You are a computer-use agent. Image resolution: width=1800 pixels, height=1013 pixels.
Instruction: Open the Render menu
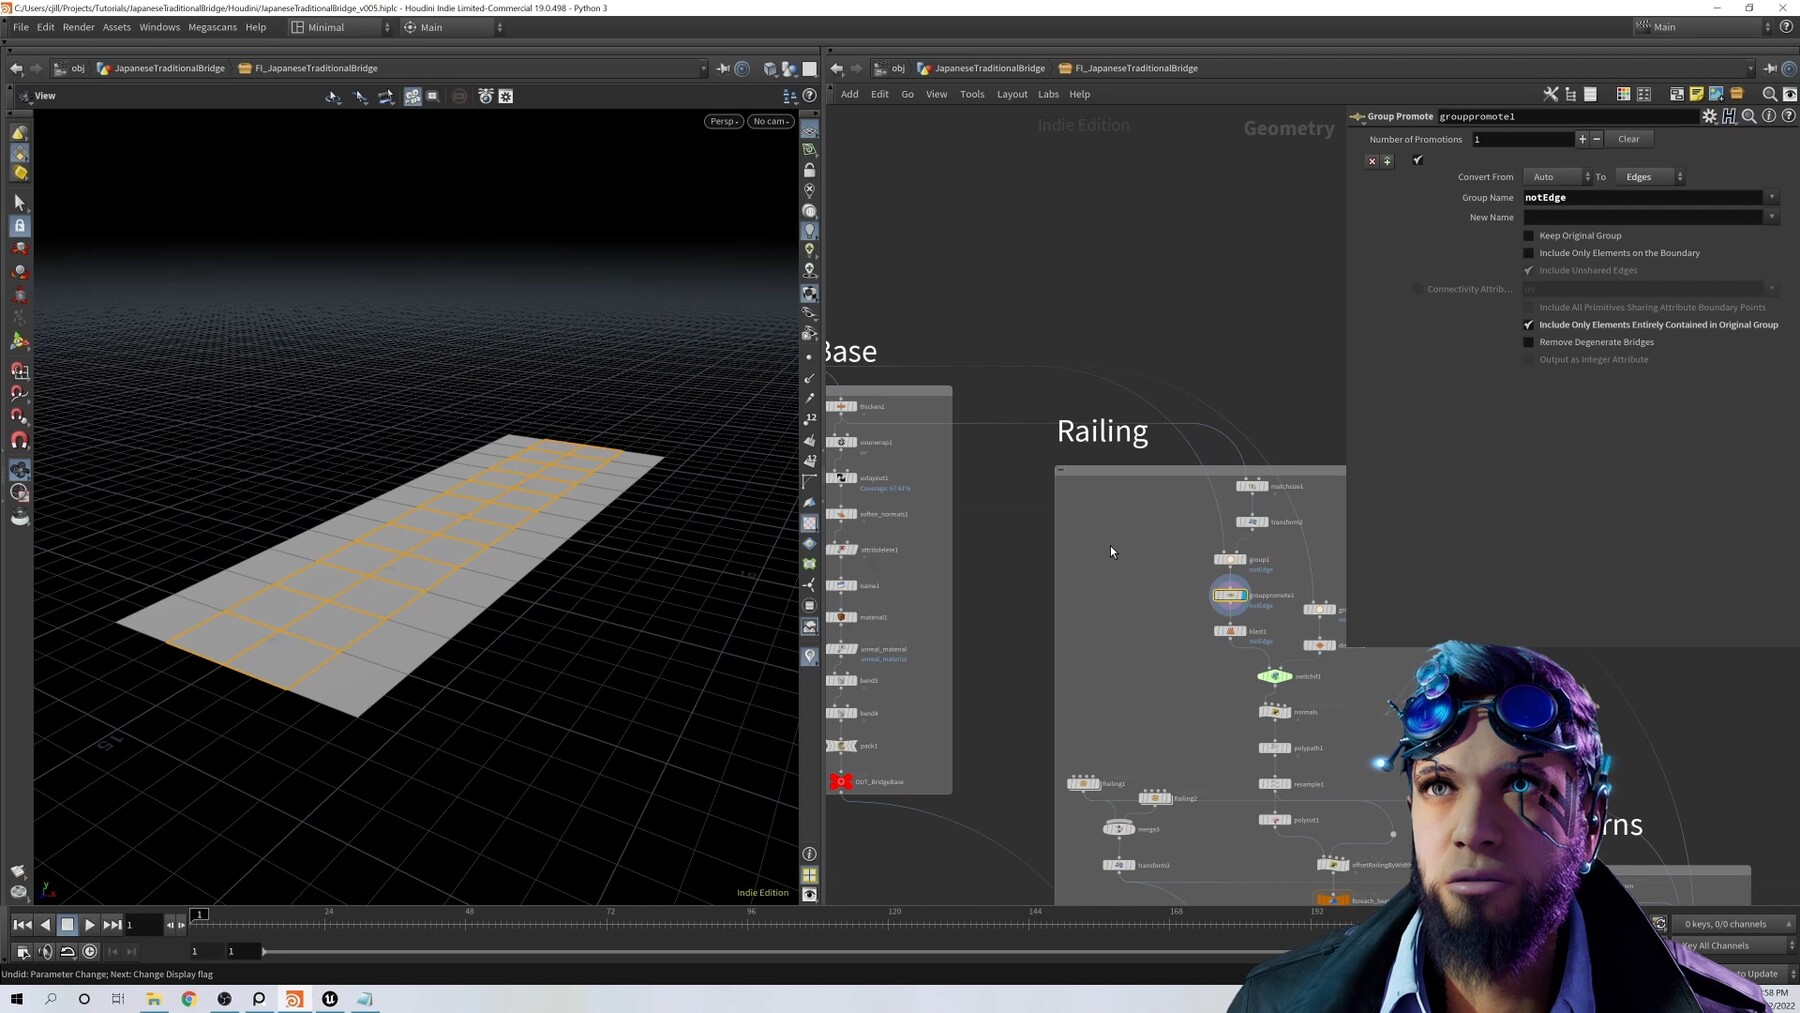pos(79,27)
